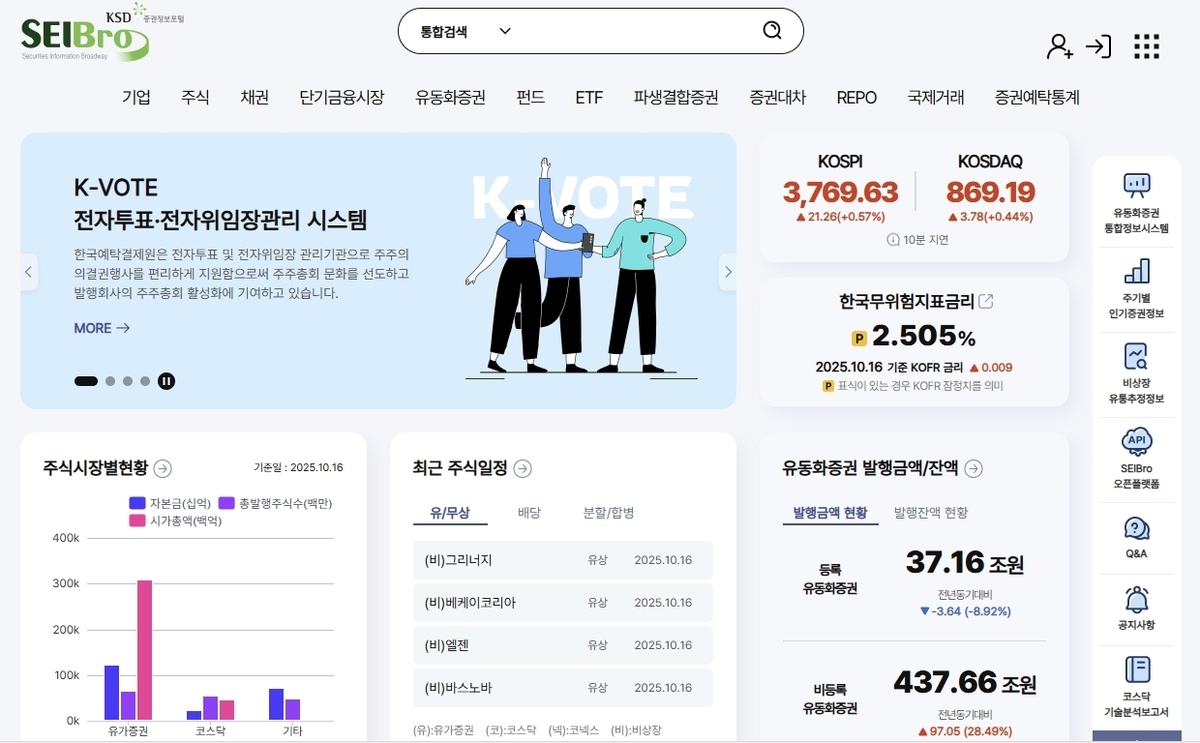Select second banner slide indicator dot

(110, 381)
